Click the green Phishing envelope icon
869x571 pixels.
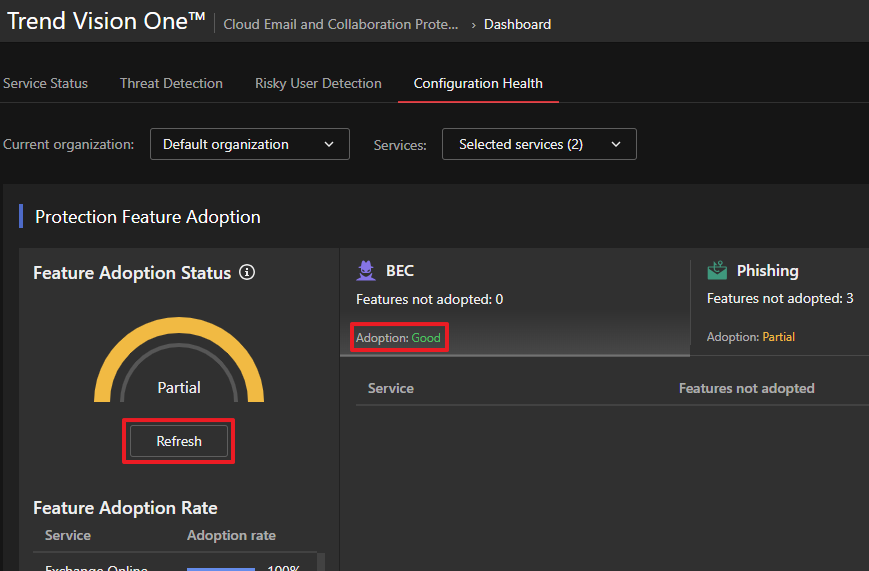[717, 271]
